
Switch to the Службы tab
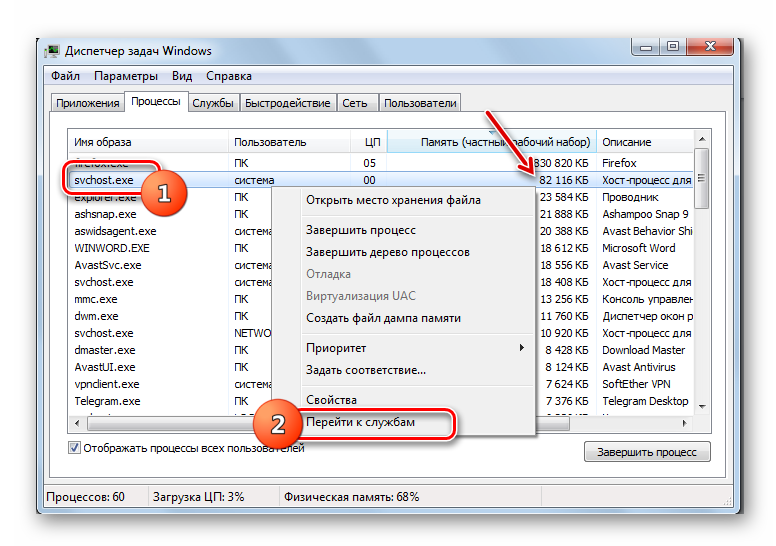tap(213, 103)
